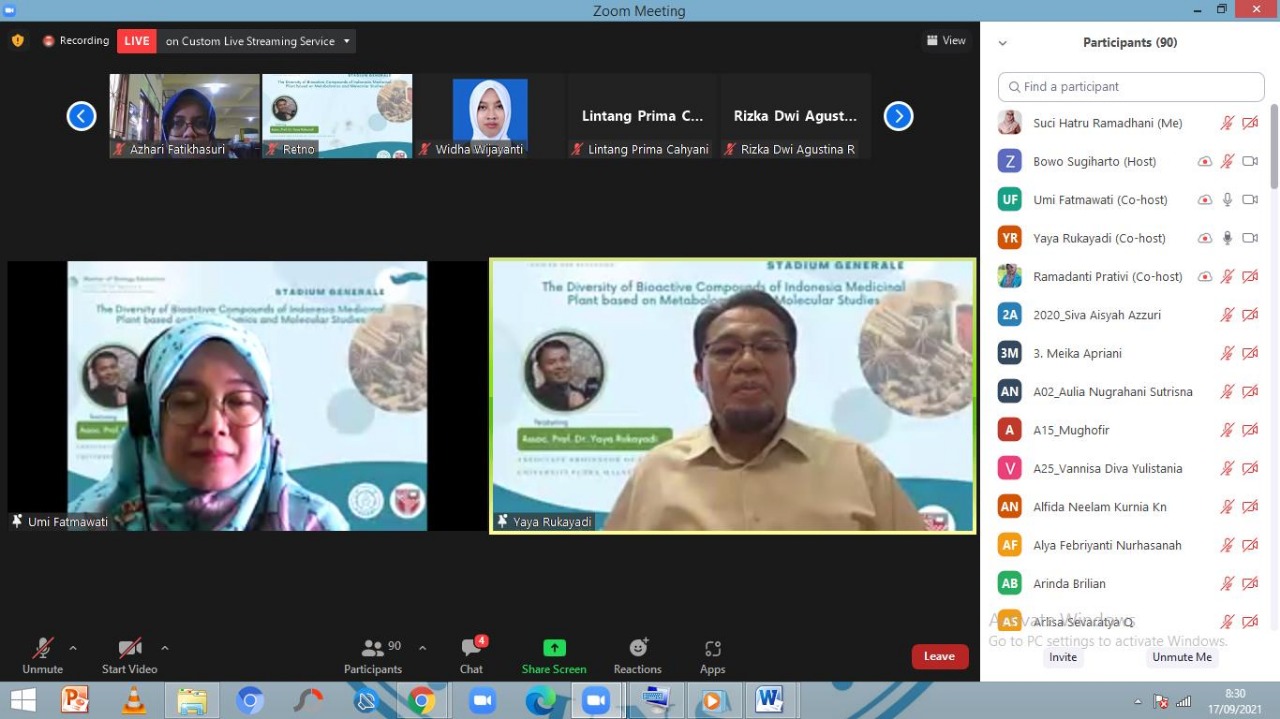Open VLC media player from taskbar
This screenshot has height=719, width=1280.
[132, 700]
